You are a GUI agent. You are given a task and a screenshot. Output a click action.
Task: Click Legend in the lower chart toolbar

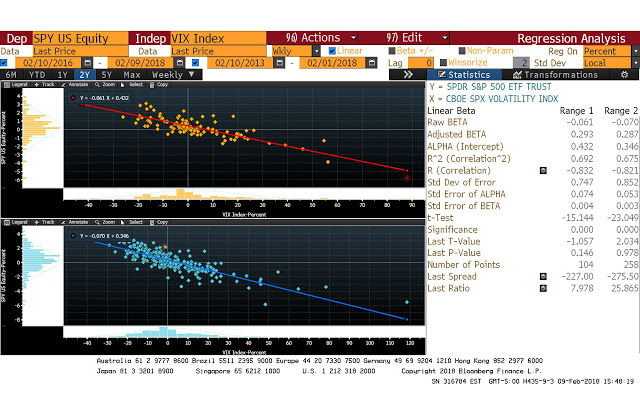(x=16, y=222)
